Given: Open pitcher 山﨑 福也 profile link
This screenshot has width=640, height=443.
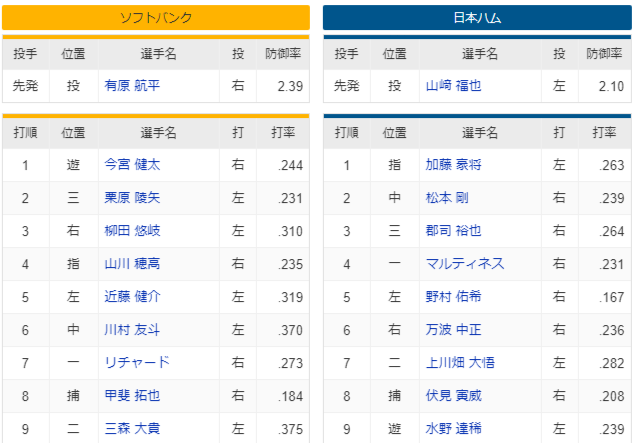Looking at the screenshot, I should coord(453,86).
